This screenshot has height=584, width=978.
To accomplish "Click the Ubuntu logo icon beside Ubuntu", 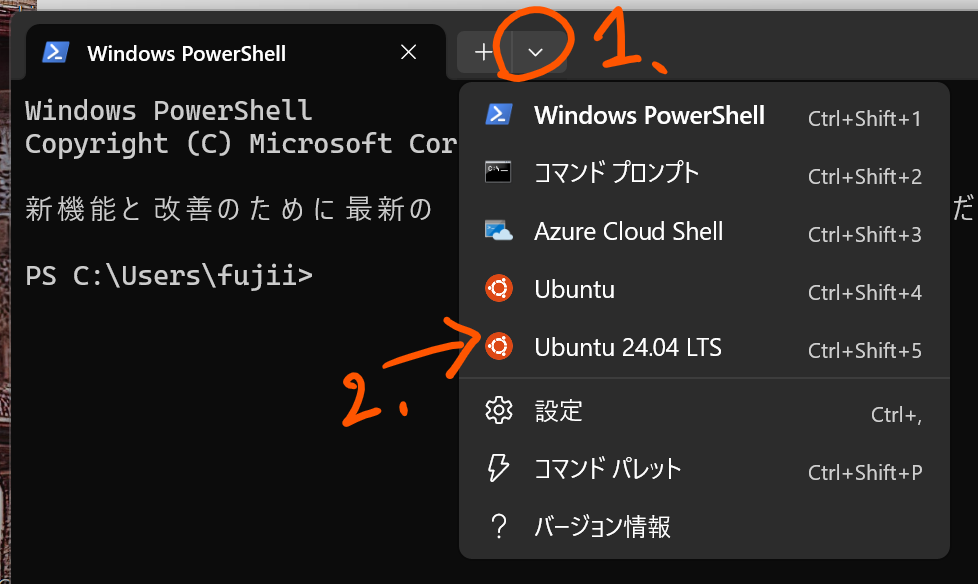I will click(x=498, y=290).
